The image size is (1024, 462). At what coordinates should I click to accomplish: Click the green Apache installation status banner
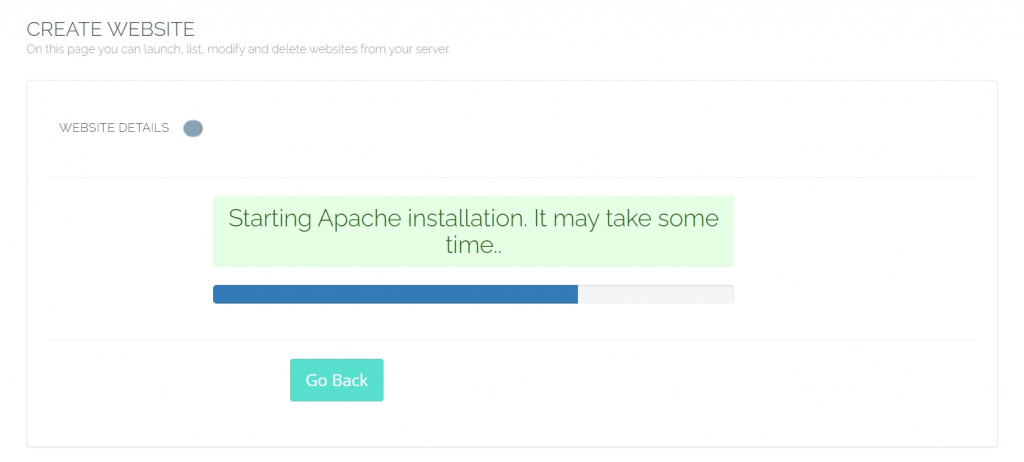tap(473, 231)
